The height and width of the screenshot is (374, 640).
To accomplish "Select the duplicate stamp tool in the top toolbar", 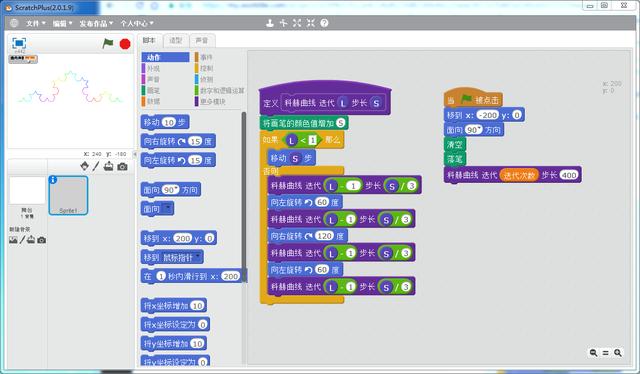I will [269, 23].
